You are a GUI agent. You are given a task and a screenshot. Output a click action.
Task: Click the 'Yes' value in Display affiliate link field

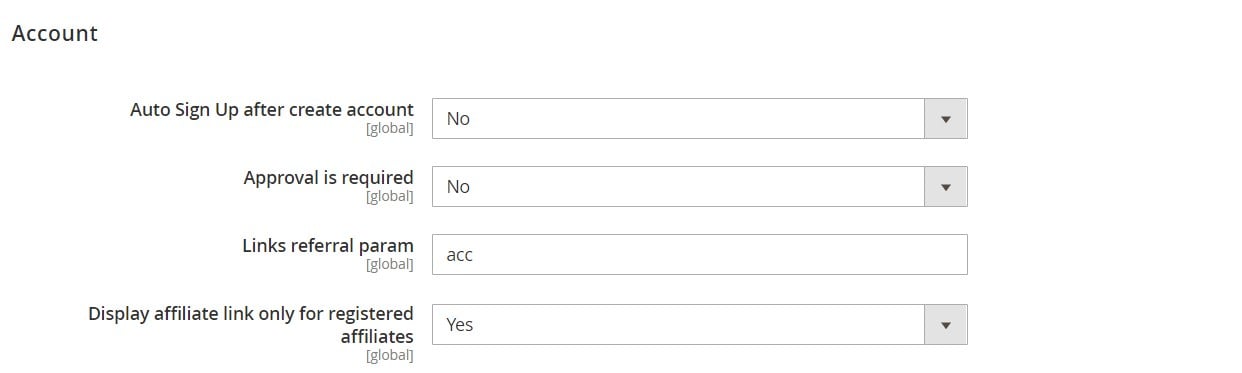point(460,325)
